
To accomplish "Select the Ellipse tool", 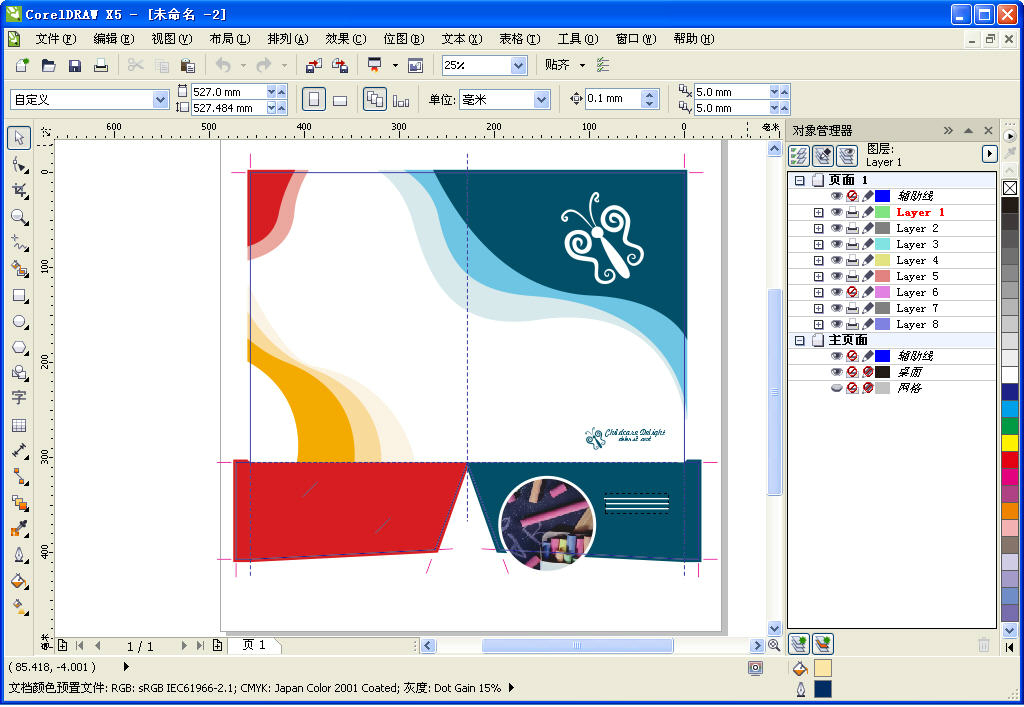I will pyautogui.click(x=18, y=321).
